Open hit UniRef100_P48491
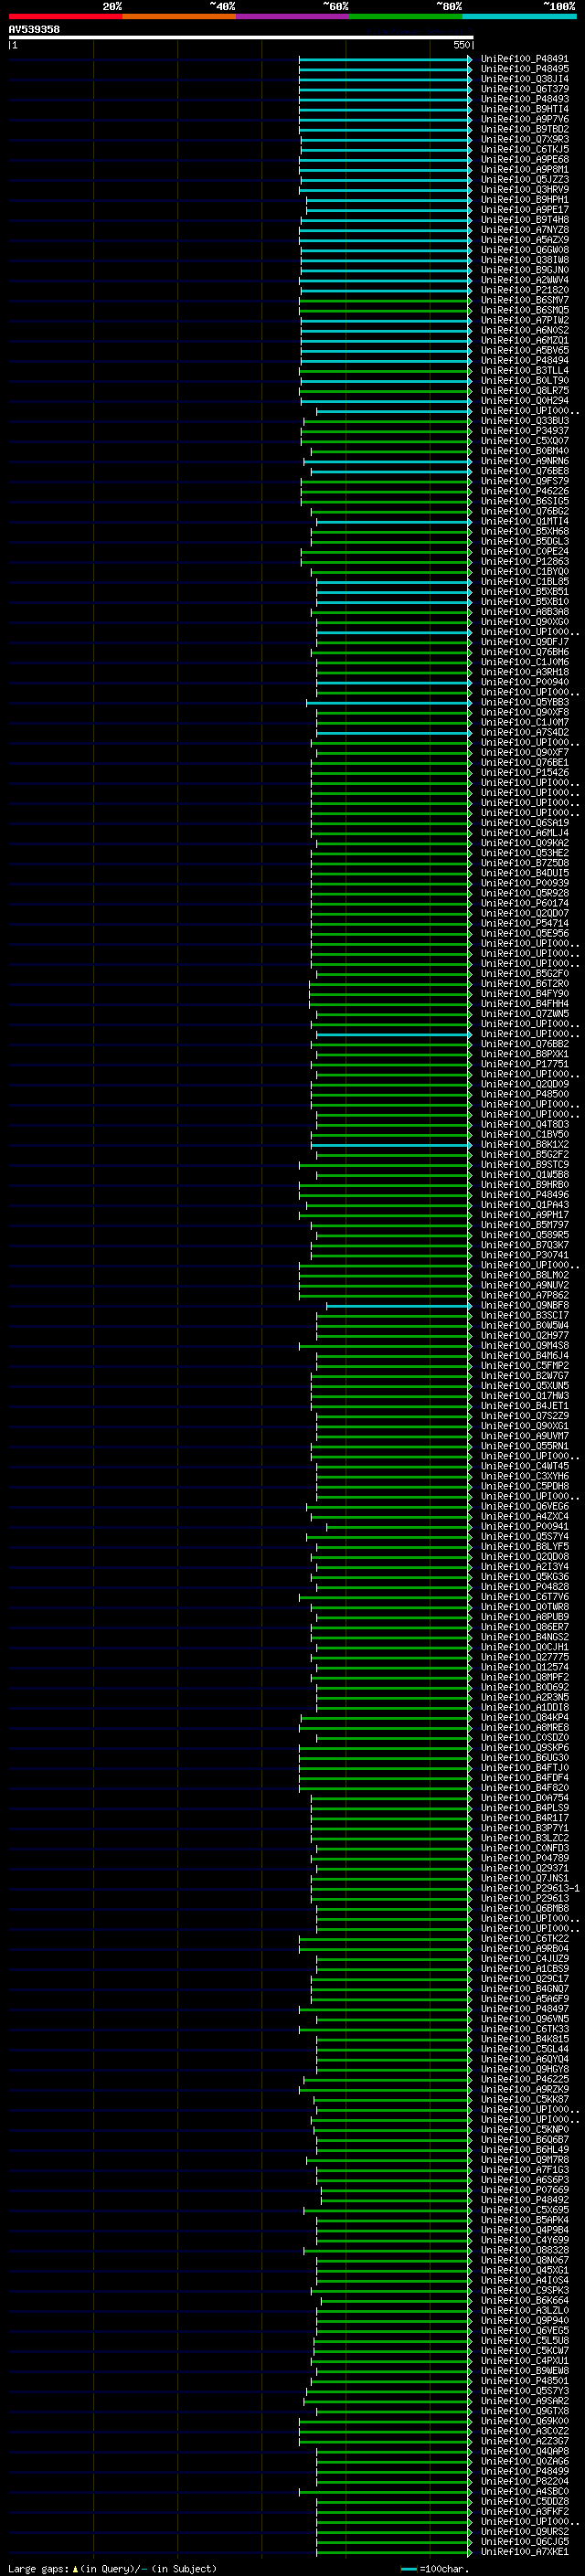 524,59
